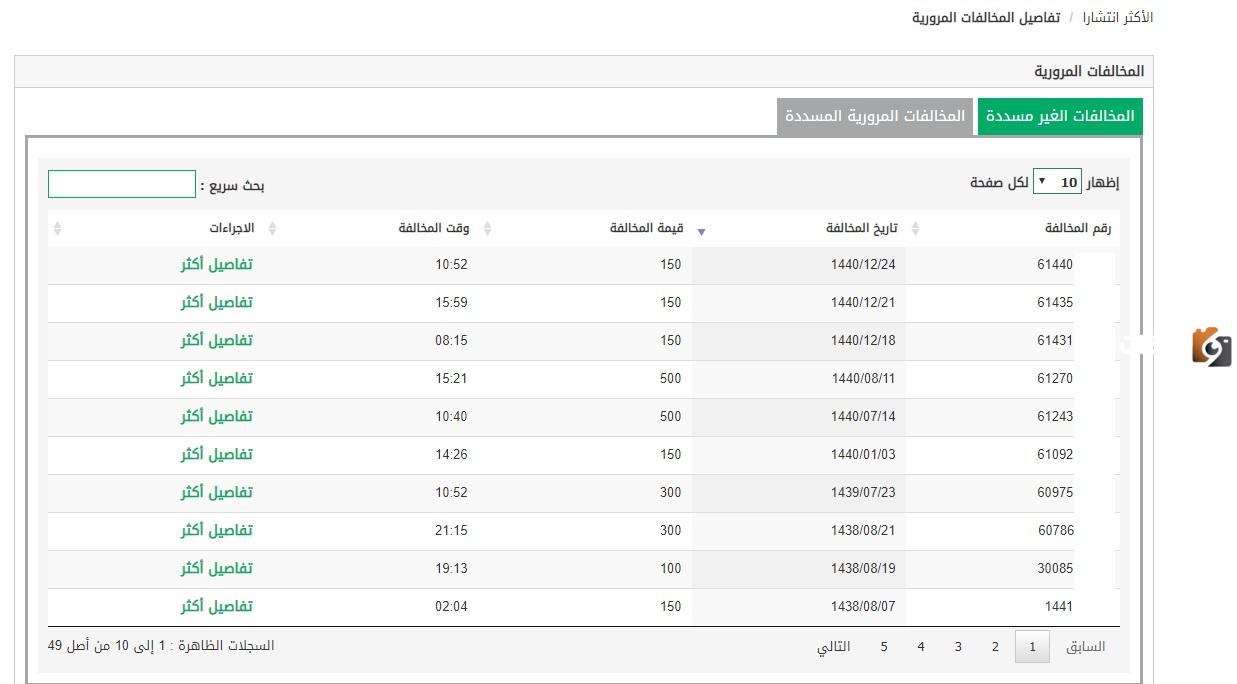The image size is (1237, 684).
Task: Click violation number 61440 cell
Action: 1055,265
